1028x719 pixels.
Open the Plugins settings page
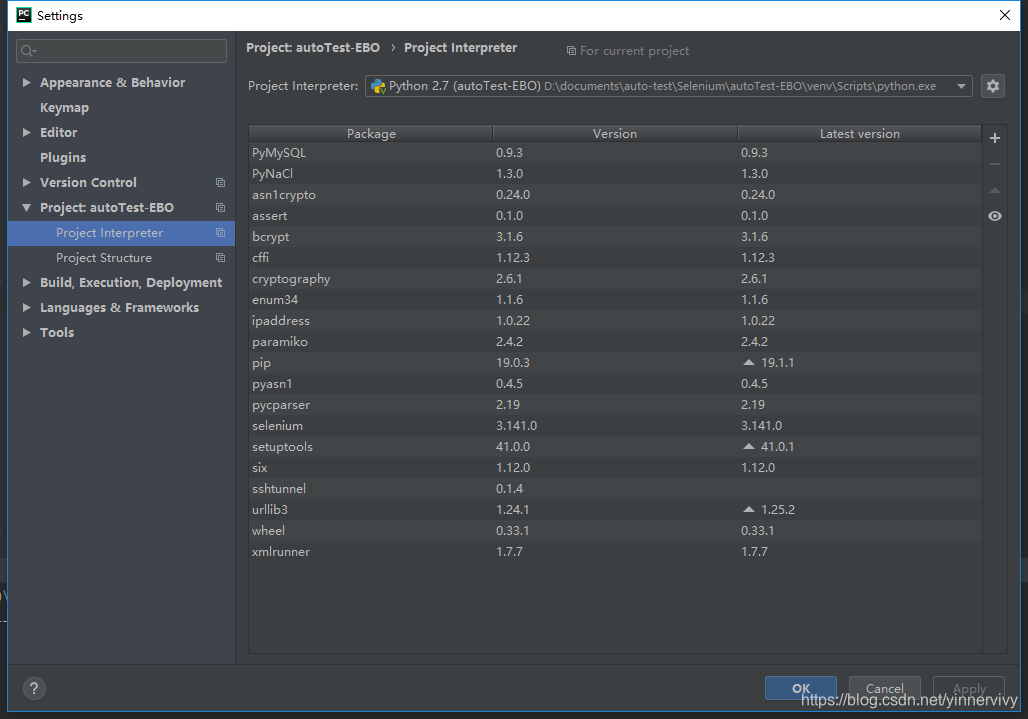(63, 157)
